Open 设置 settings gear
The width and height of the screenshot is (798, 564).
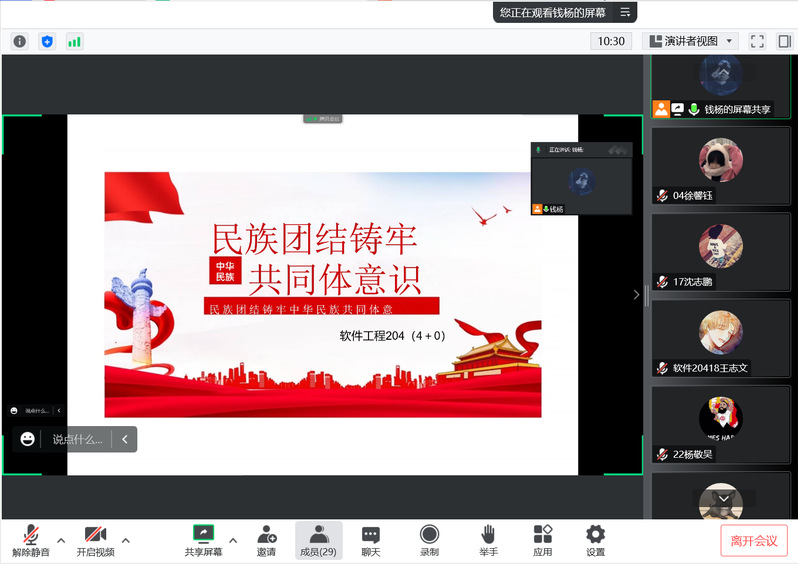point(595,540)
